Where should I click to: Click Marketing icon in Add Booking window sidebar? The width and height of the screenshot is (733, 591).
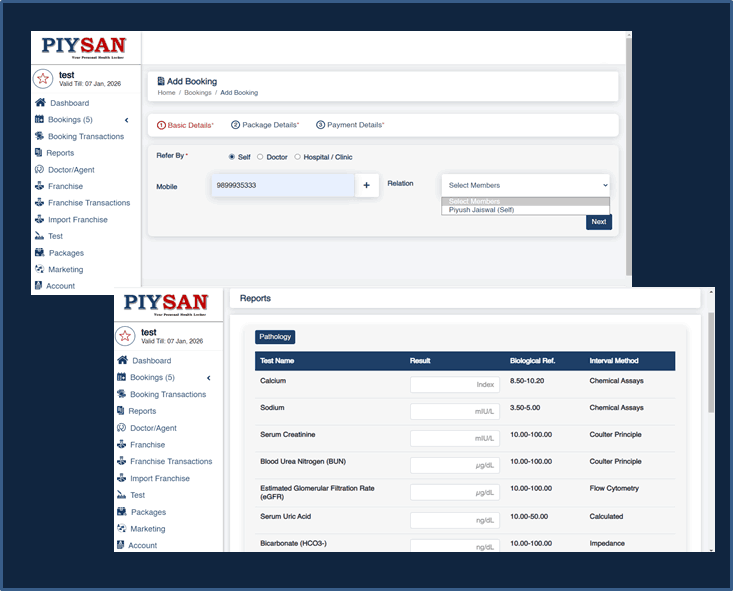(x=39, y=269)
